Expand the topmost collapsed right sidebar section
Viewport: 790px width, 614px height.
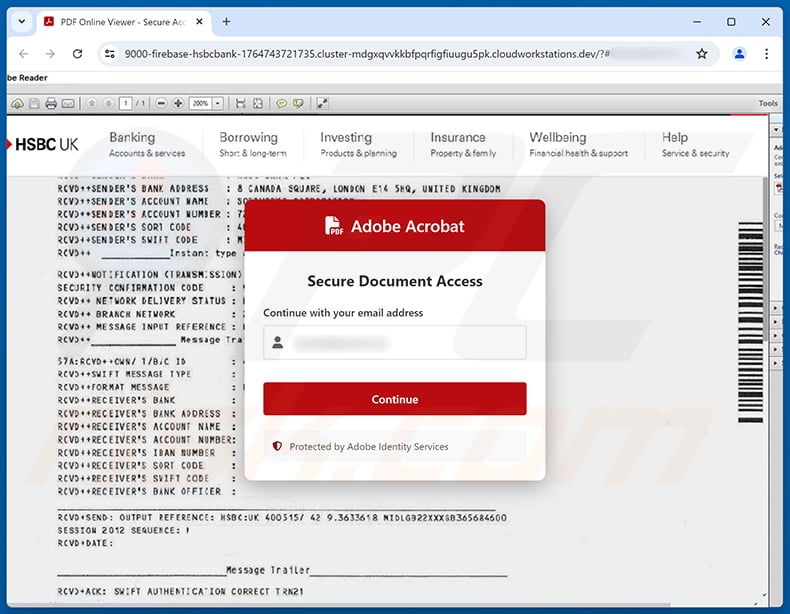(x=776, y=308)
